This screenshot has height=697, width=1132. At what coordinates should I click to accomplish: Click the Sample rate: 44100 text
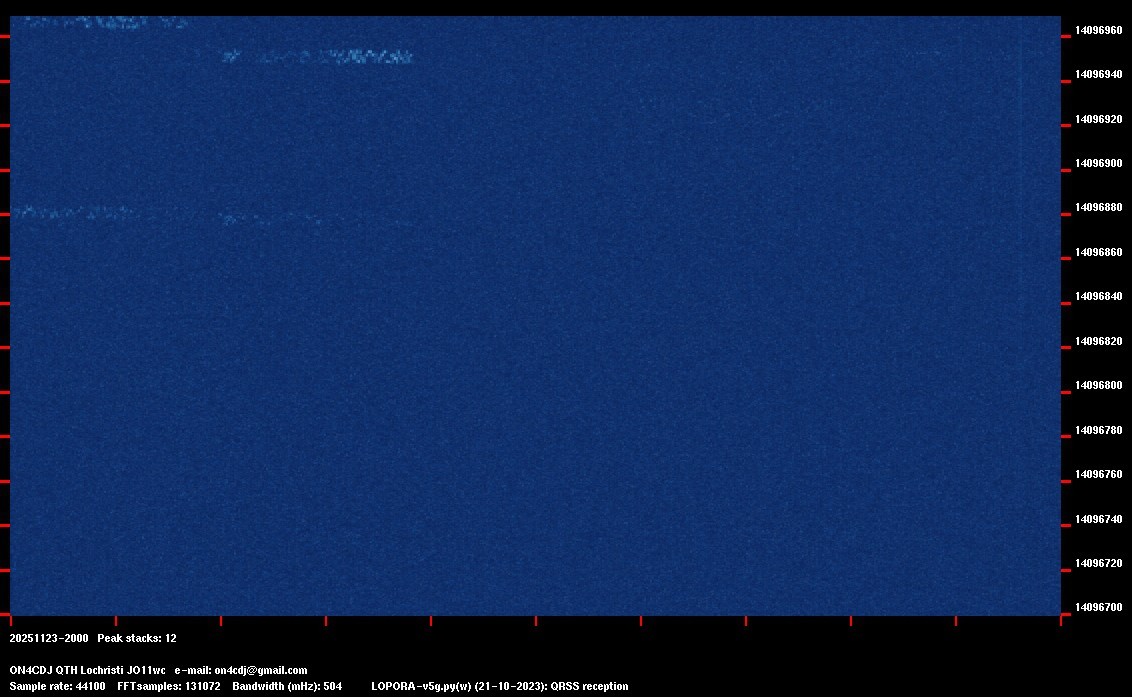tap(57, 686)
